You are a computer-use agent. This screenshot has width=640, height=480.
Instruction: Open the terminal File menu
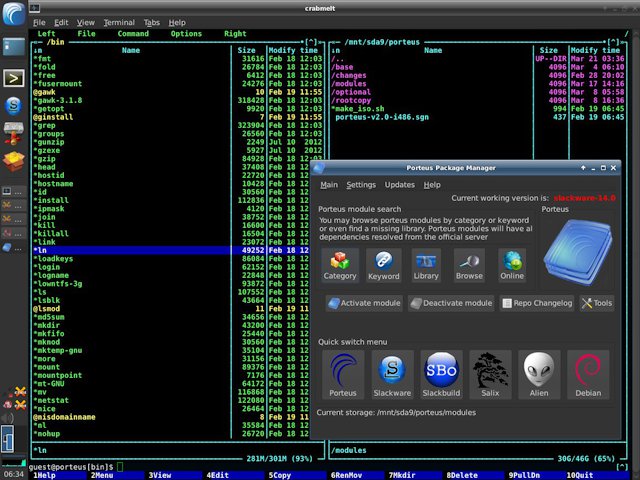pyautogui.click(x=39, y=22)
